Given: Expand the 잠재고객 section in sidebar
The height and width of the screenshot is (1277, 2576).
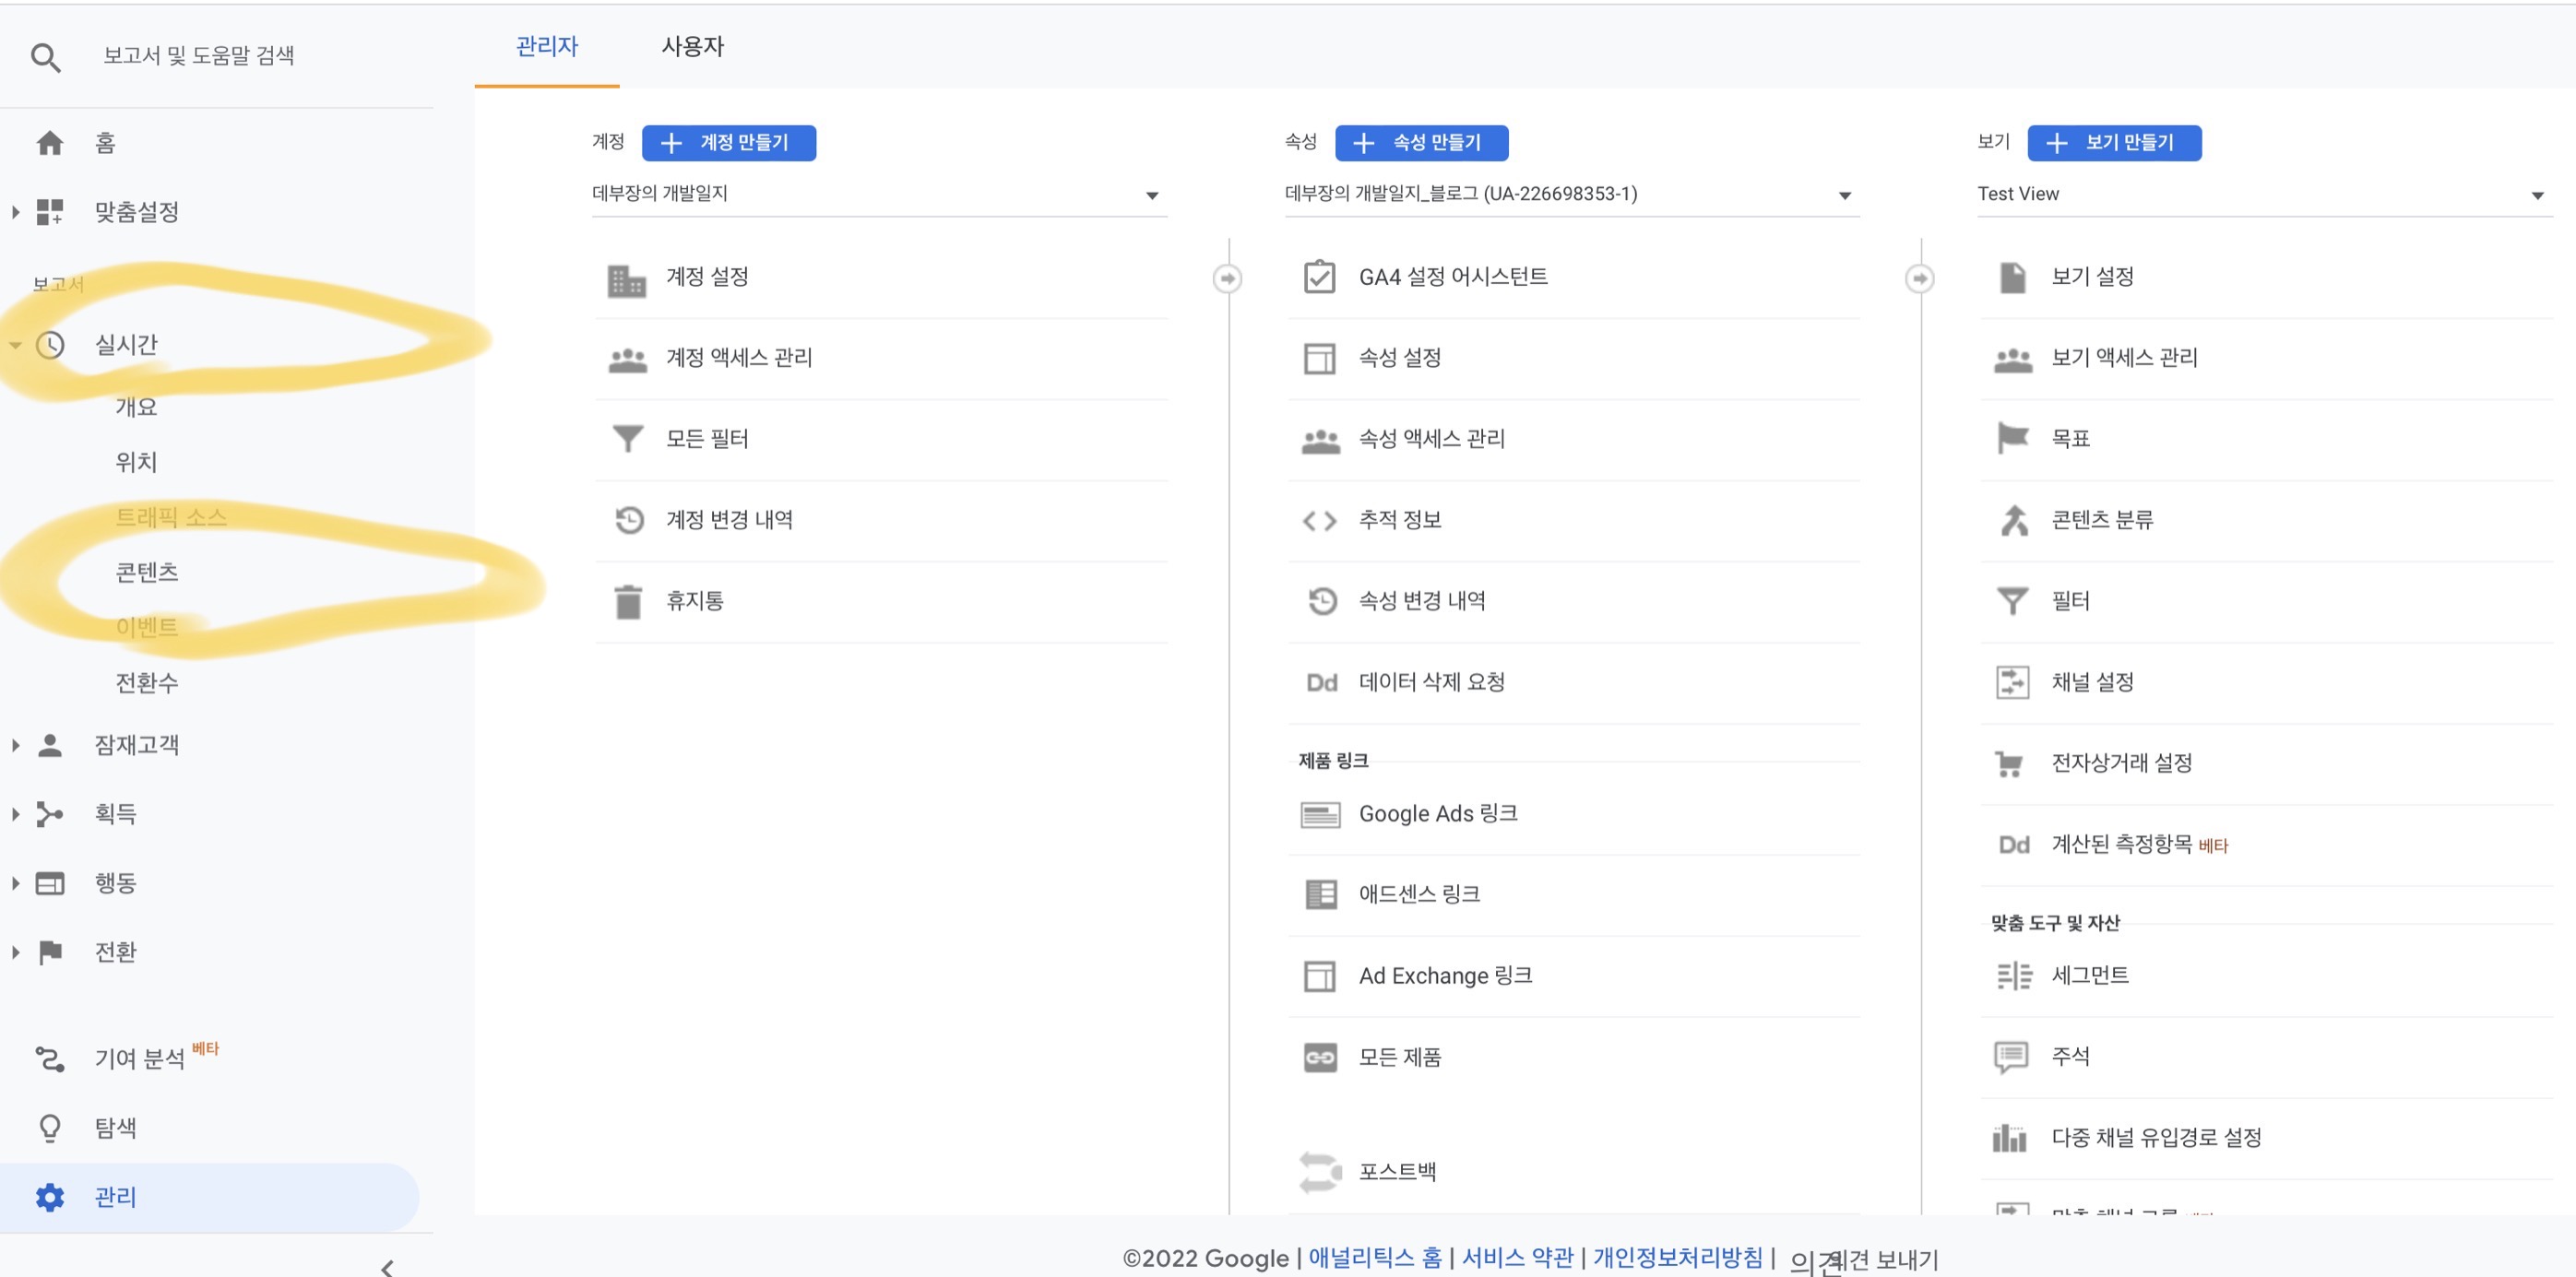Looking at the screenshot, I should coord(16,745).
